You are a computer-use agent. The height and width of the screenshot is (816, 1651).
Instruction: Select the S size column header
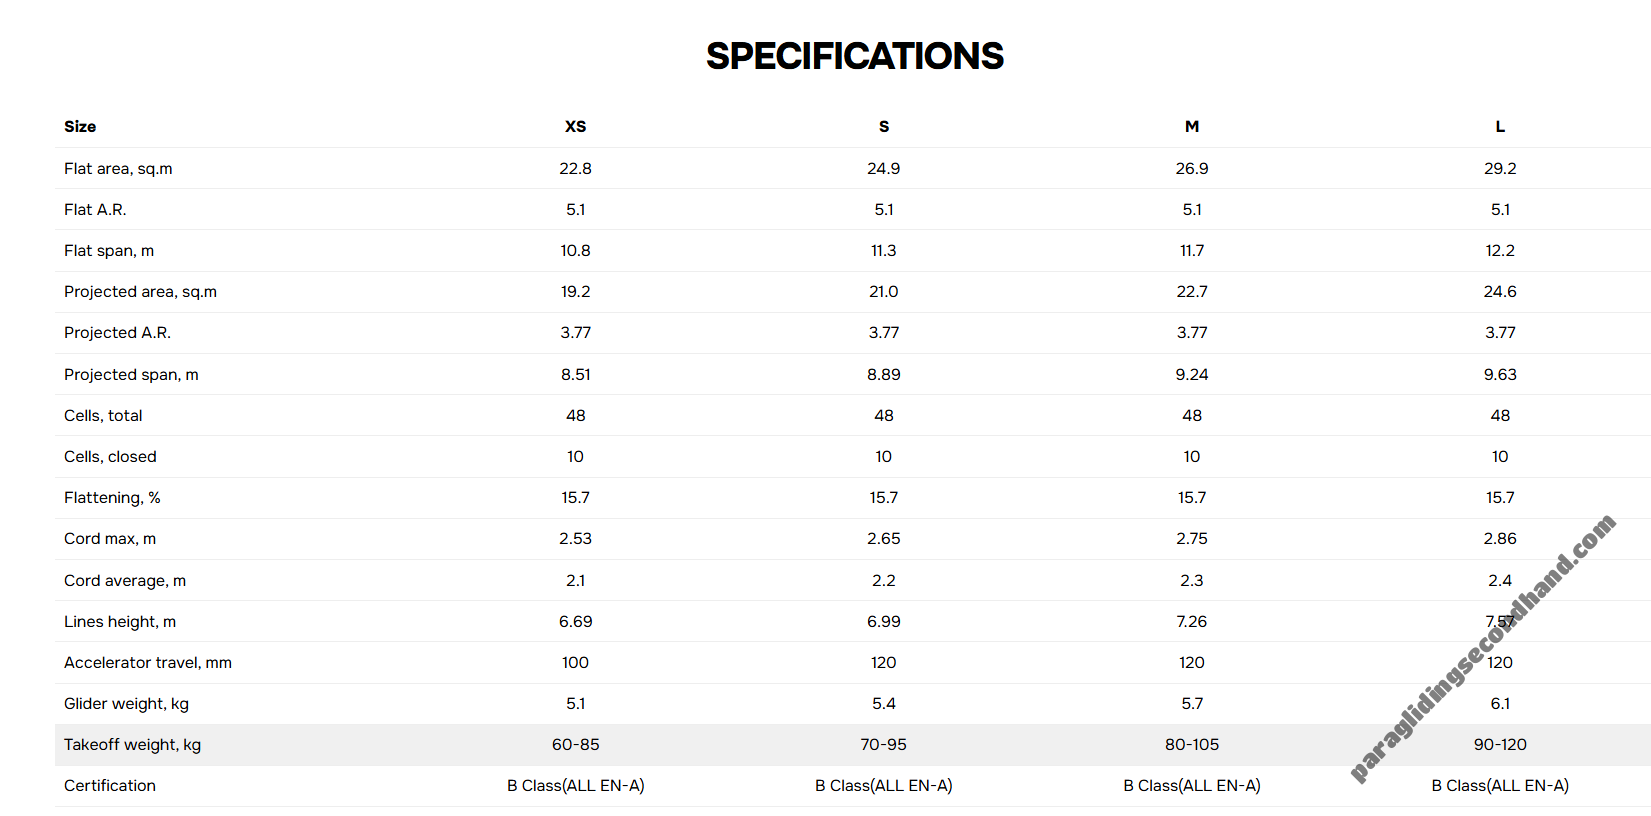pos(884,127)
